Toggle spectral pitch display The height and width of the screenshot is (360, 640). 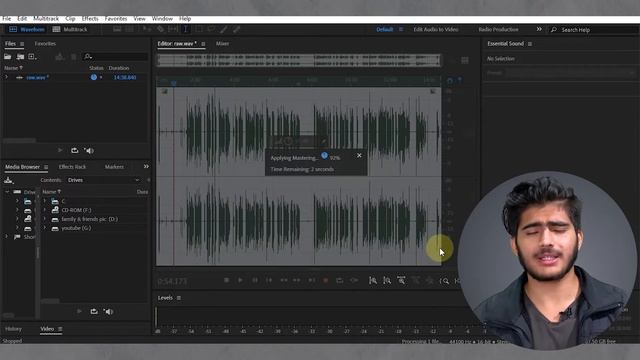click(x=129, y=29)
